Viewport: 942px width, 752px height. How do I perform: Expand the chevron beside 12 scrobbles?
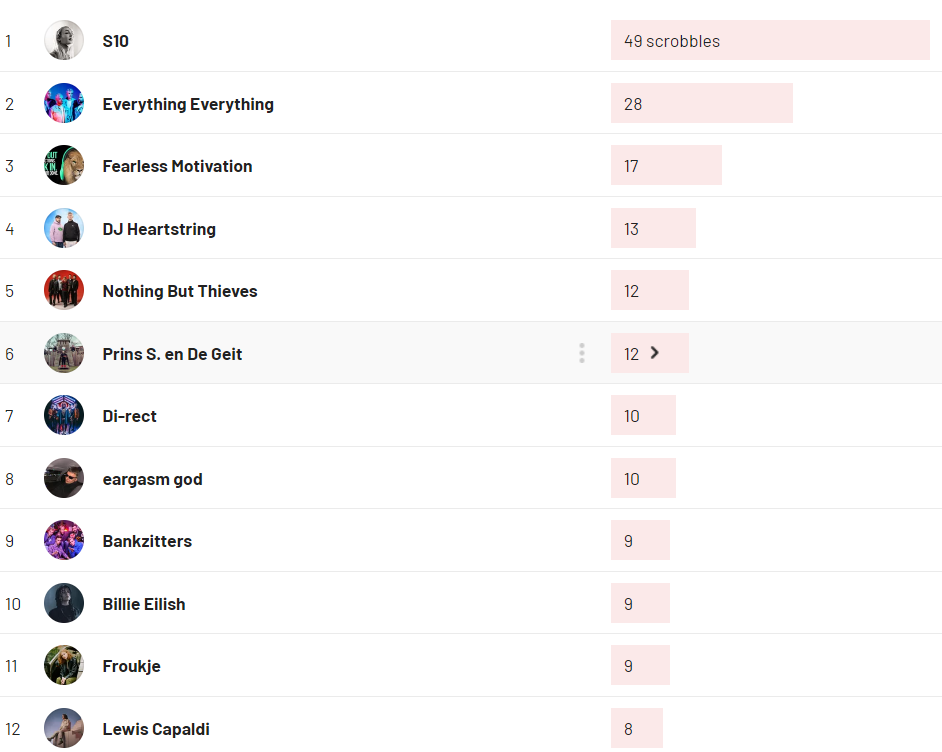pyautogui.click(x=655, y=352)
